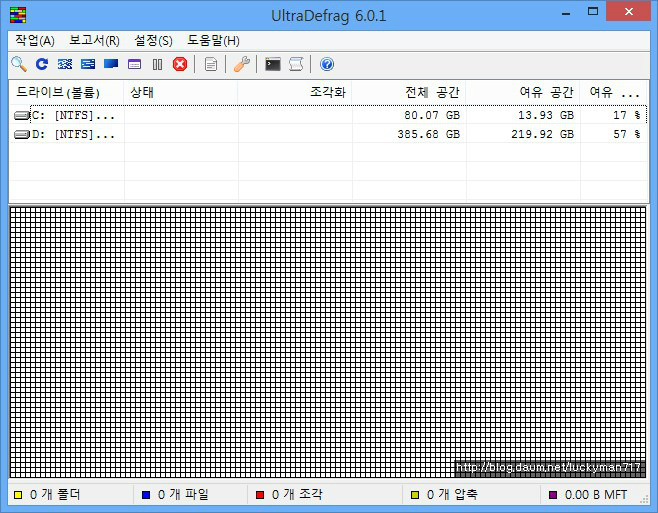
Task: Click the 0 개 조각 status text
Action: pyautogui.click(x=297, y=495)
